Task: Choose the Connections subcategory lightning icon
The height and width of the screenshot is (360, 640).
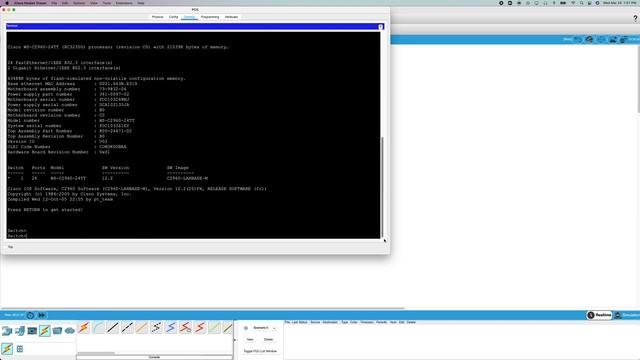Action: pyautogui.click(x=7, y=349)
